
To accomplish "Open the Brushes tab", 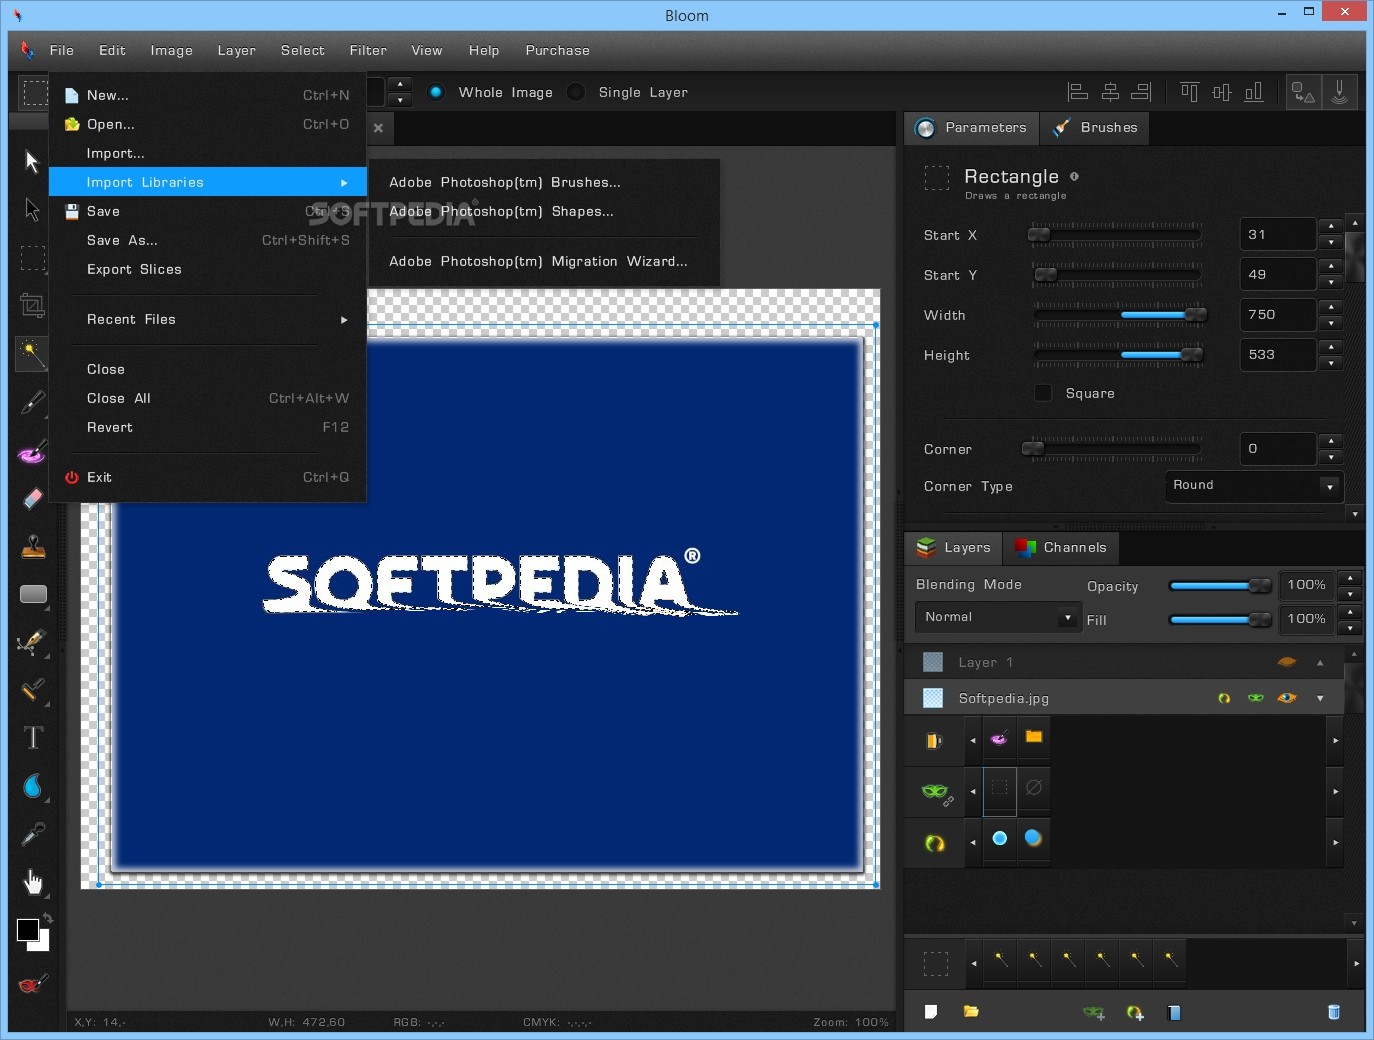I will click(x=1096, y=128).
